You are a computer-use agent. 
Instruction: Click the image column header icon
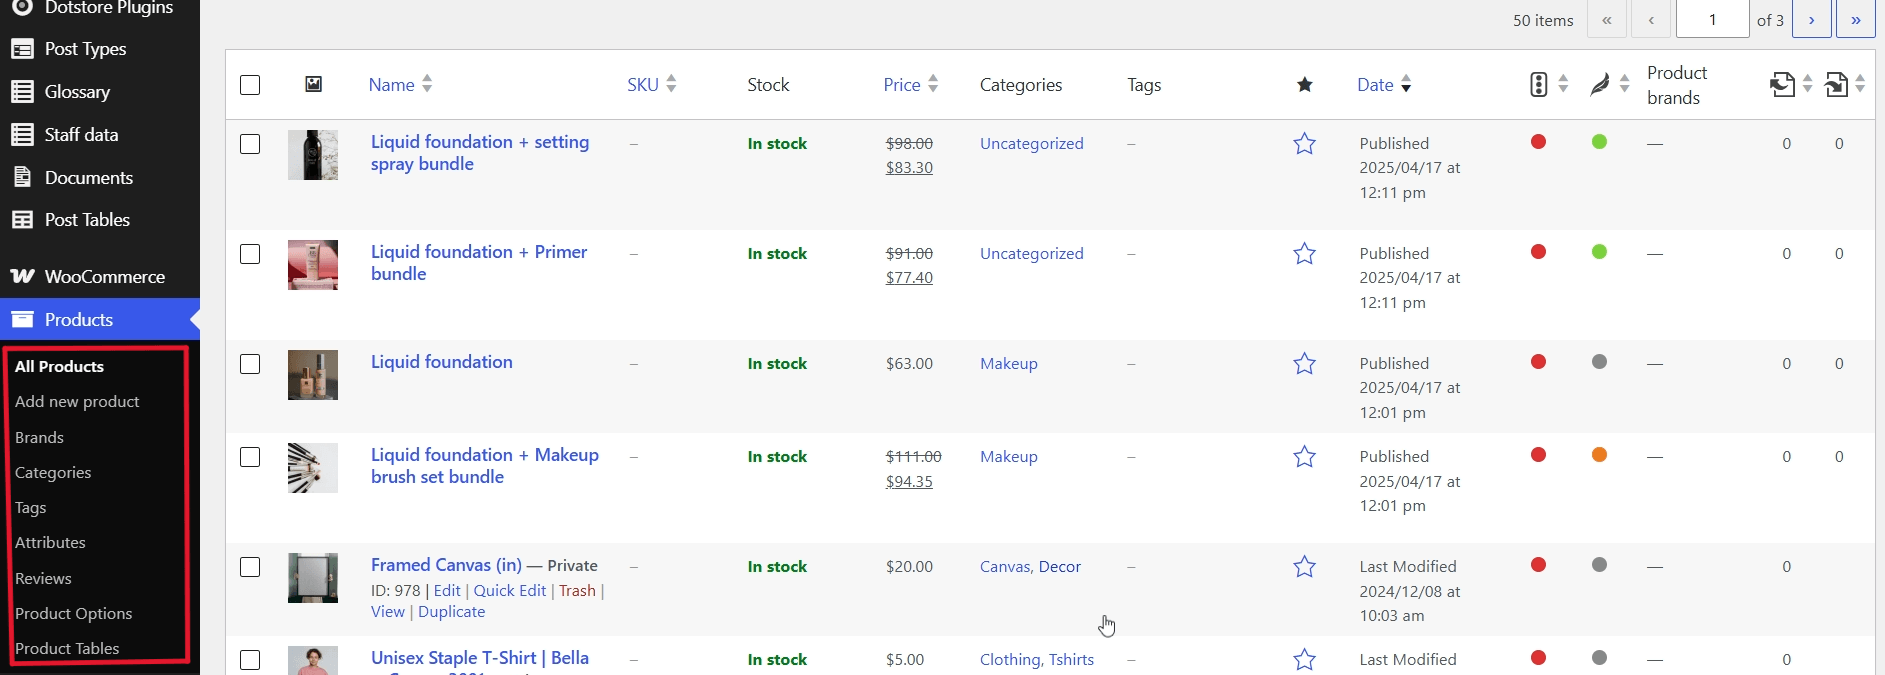[313, 84]
